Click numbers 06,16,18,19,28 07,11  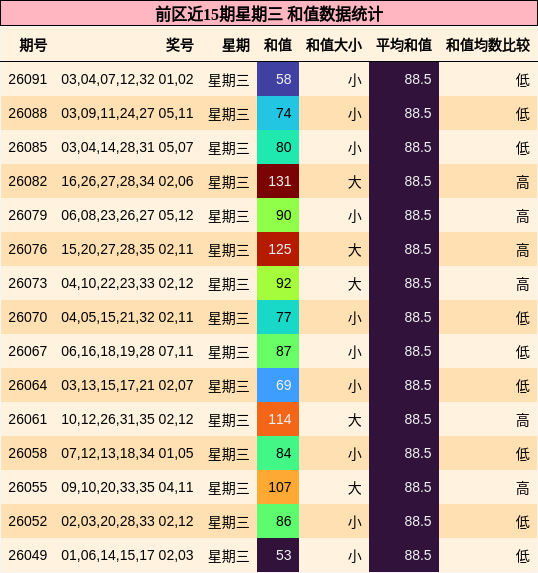(127, 351)
